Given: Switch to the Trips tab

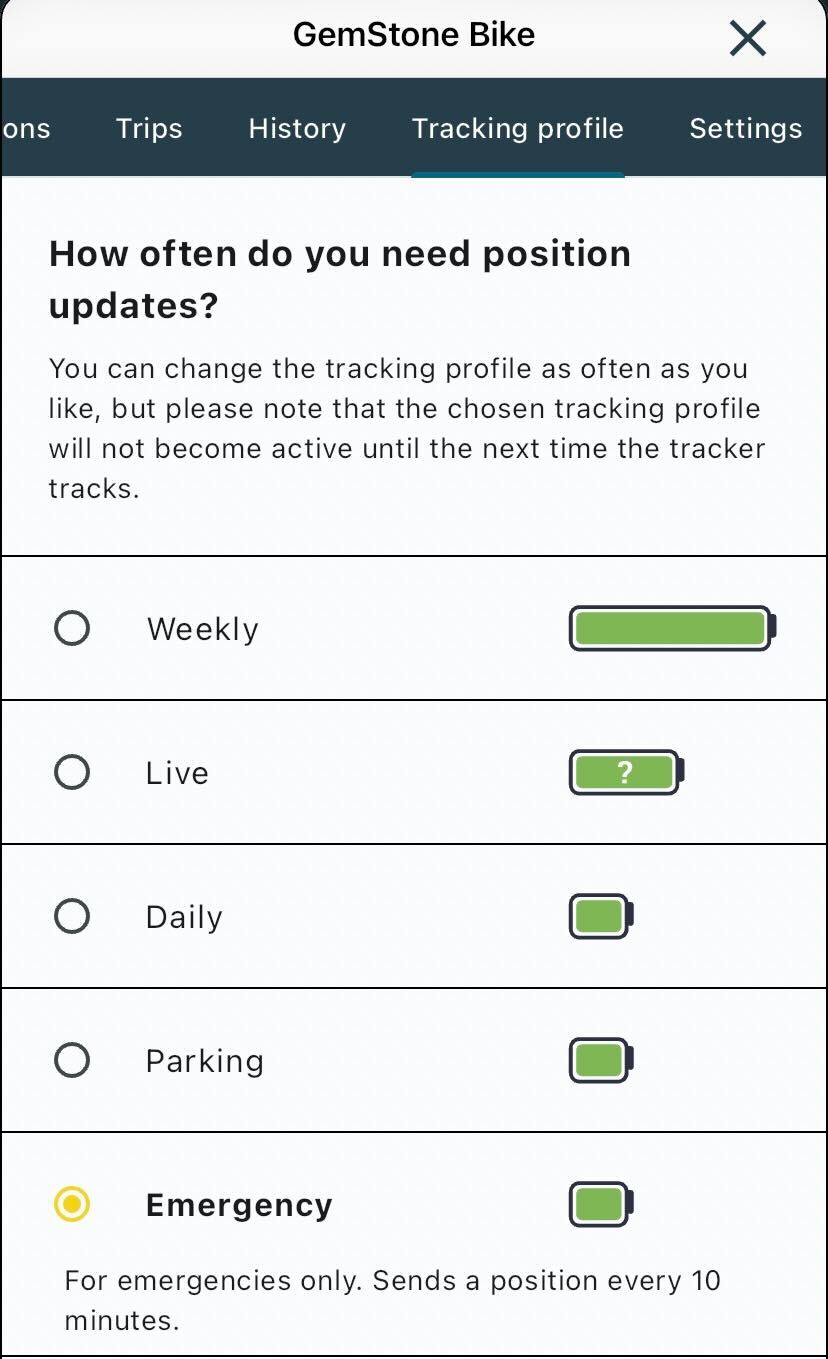Looking at the screenshot, I should [148, 128].
